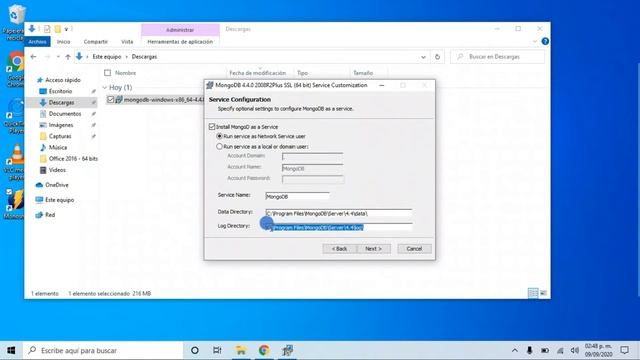Click the < Back button in installer
Image resolution: width=640 pixels, height=360 pixels.
[x=339, y=249]
